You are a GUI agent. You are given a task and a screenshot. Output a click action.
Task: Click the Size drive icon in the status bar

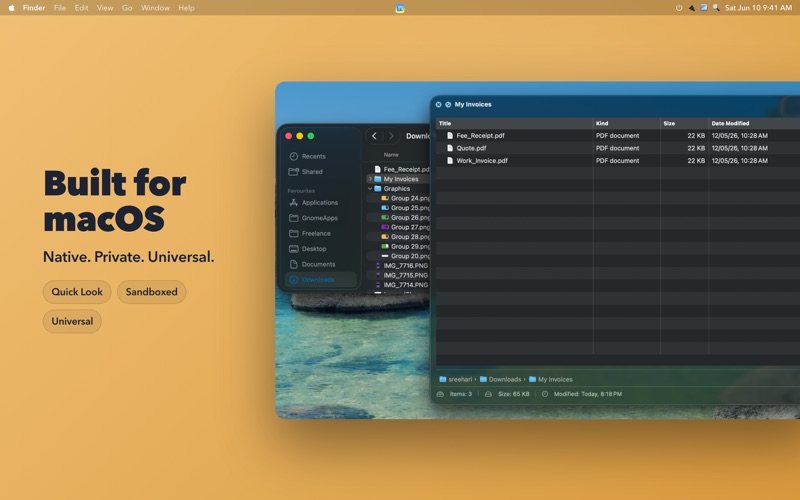(x=488, y=394)
